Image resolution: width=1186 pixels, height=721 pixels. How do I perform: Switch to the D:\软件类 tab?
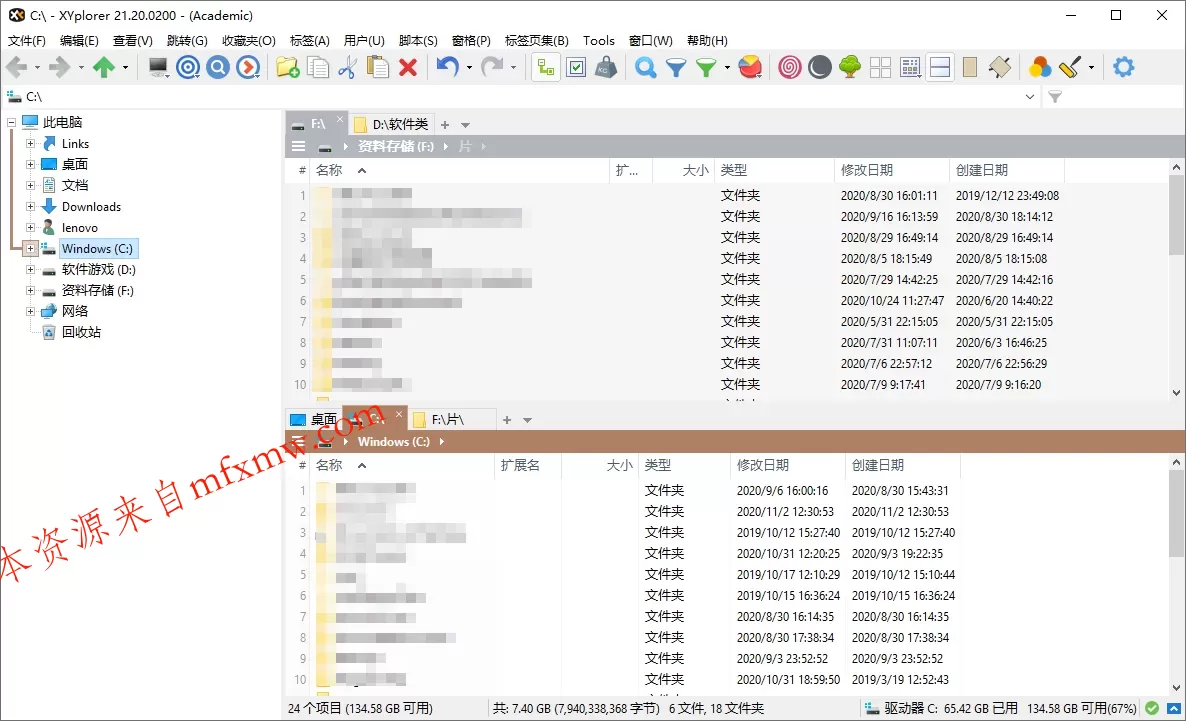coord(391,124)
